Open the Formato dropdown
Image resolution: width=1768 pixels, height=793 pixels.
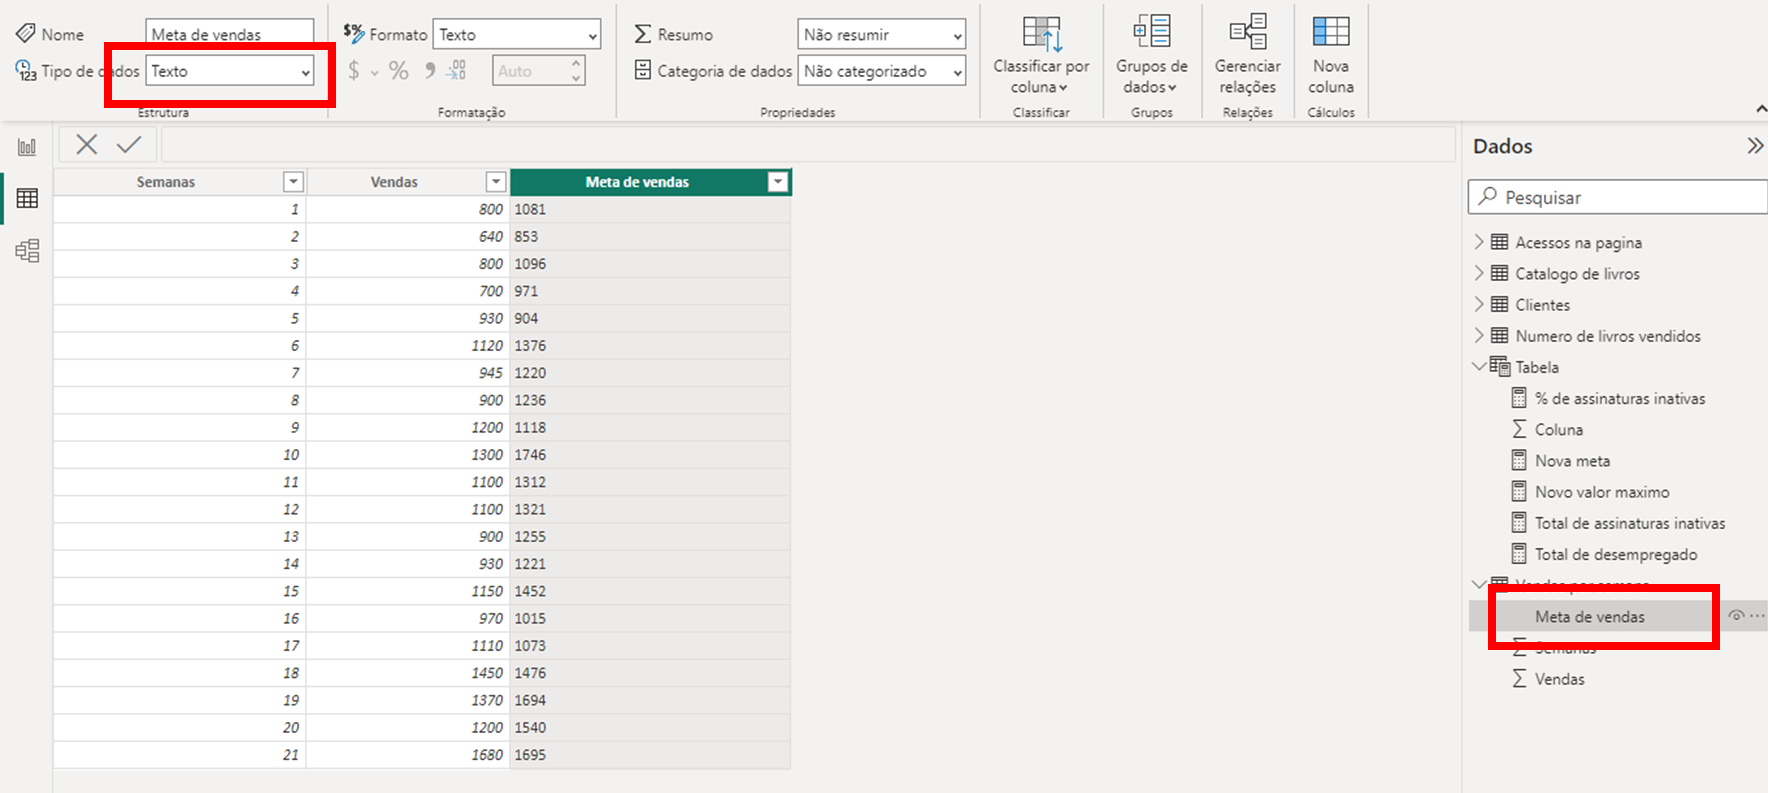coord(517,34)
